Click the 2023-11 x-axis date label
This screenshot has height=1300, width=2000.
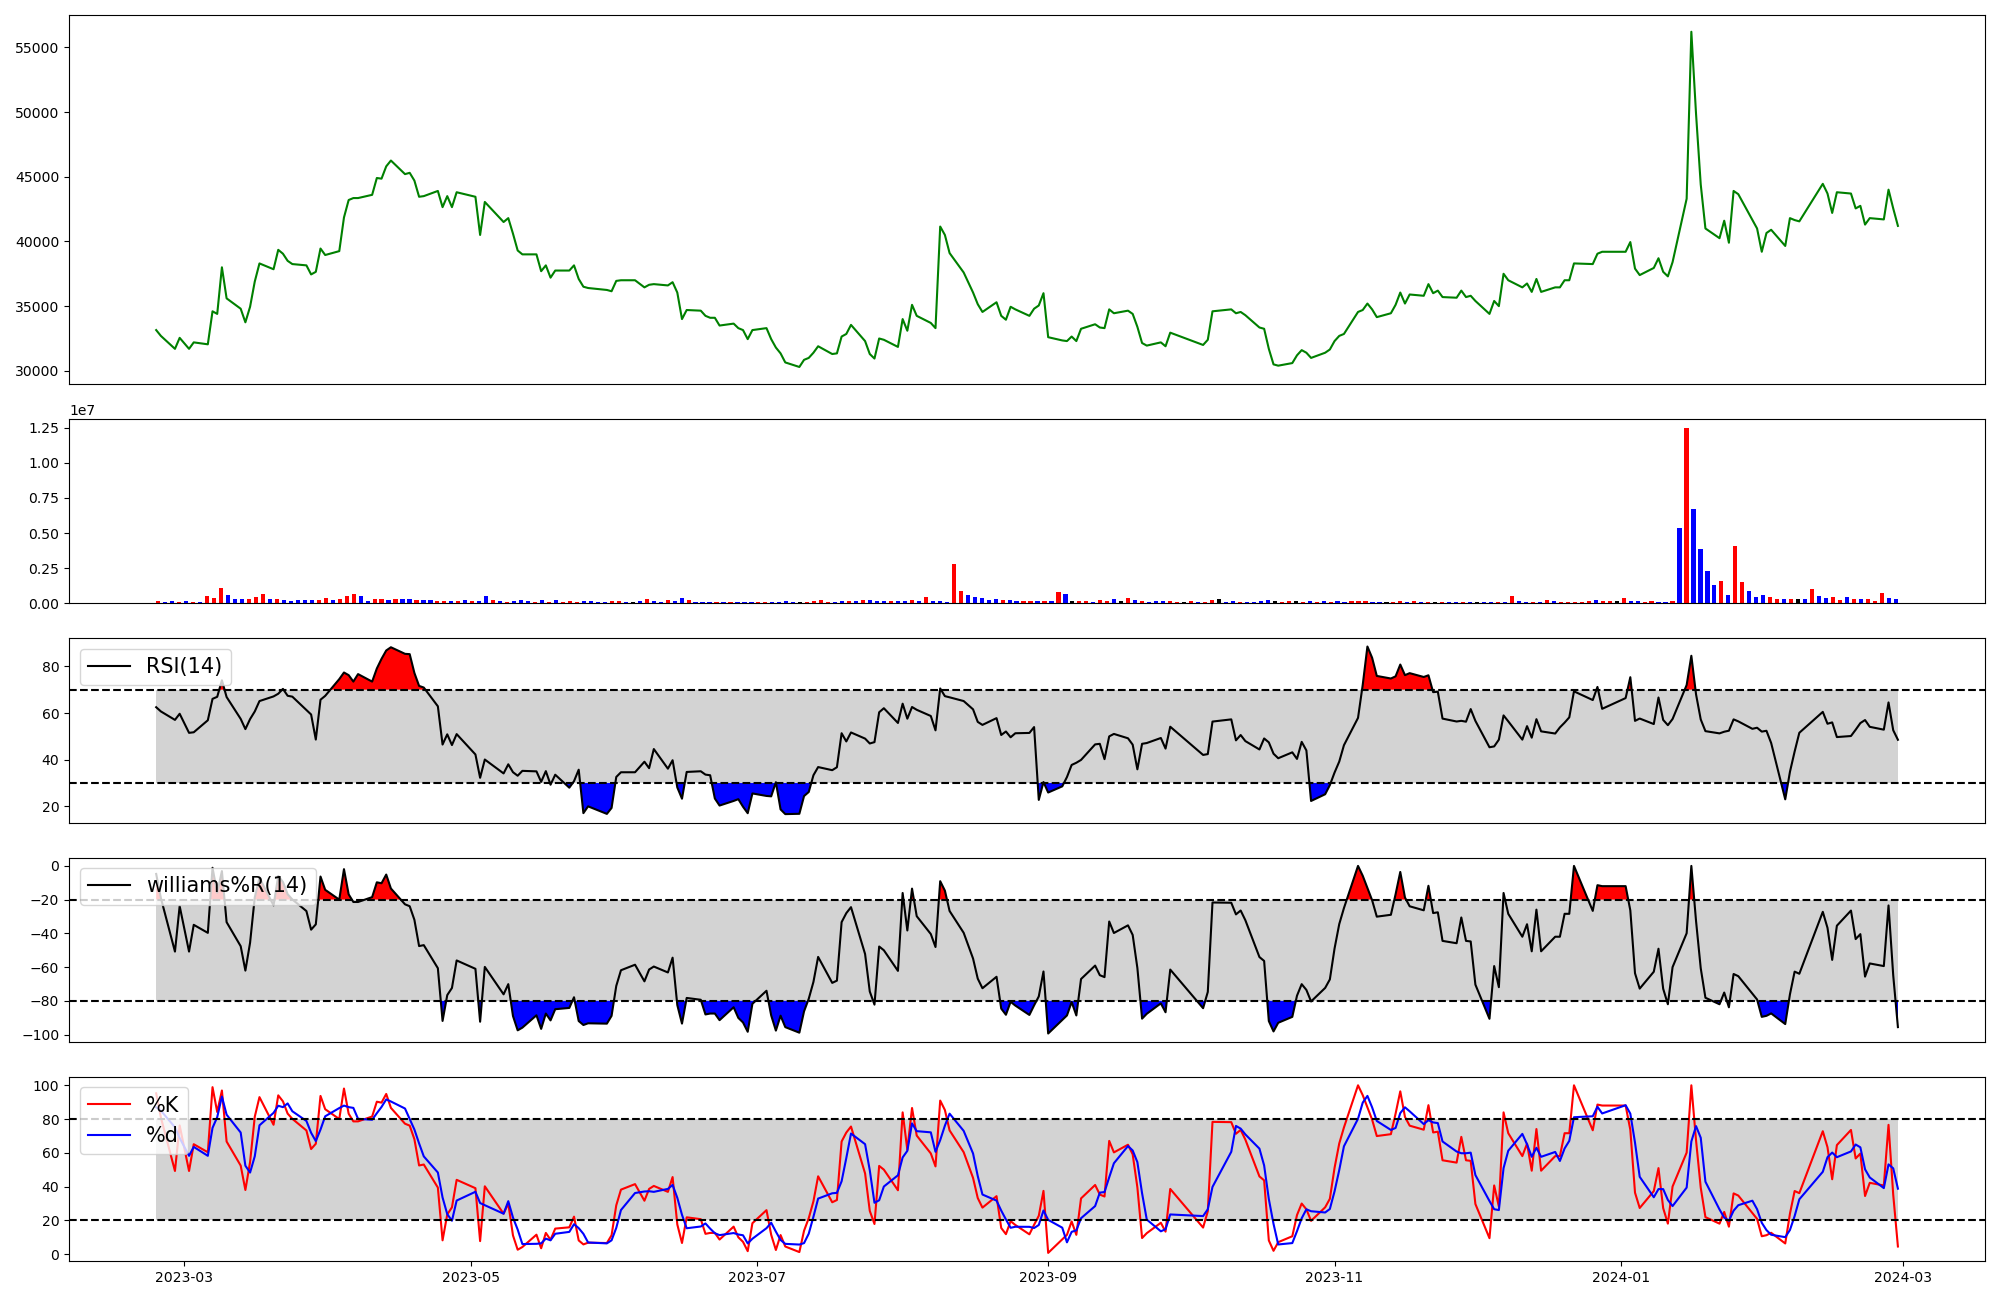pyautogui.click(x=1335, y=1277)
